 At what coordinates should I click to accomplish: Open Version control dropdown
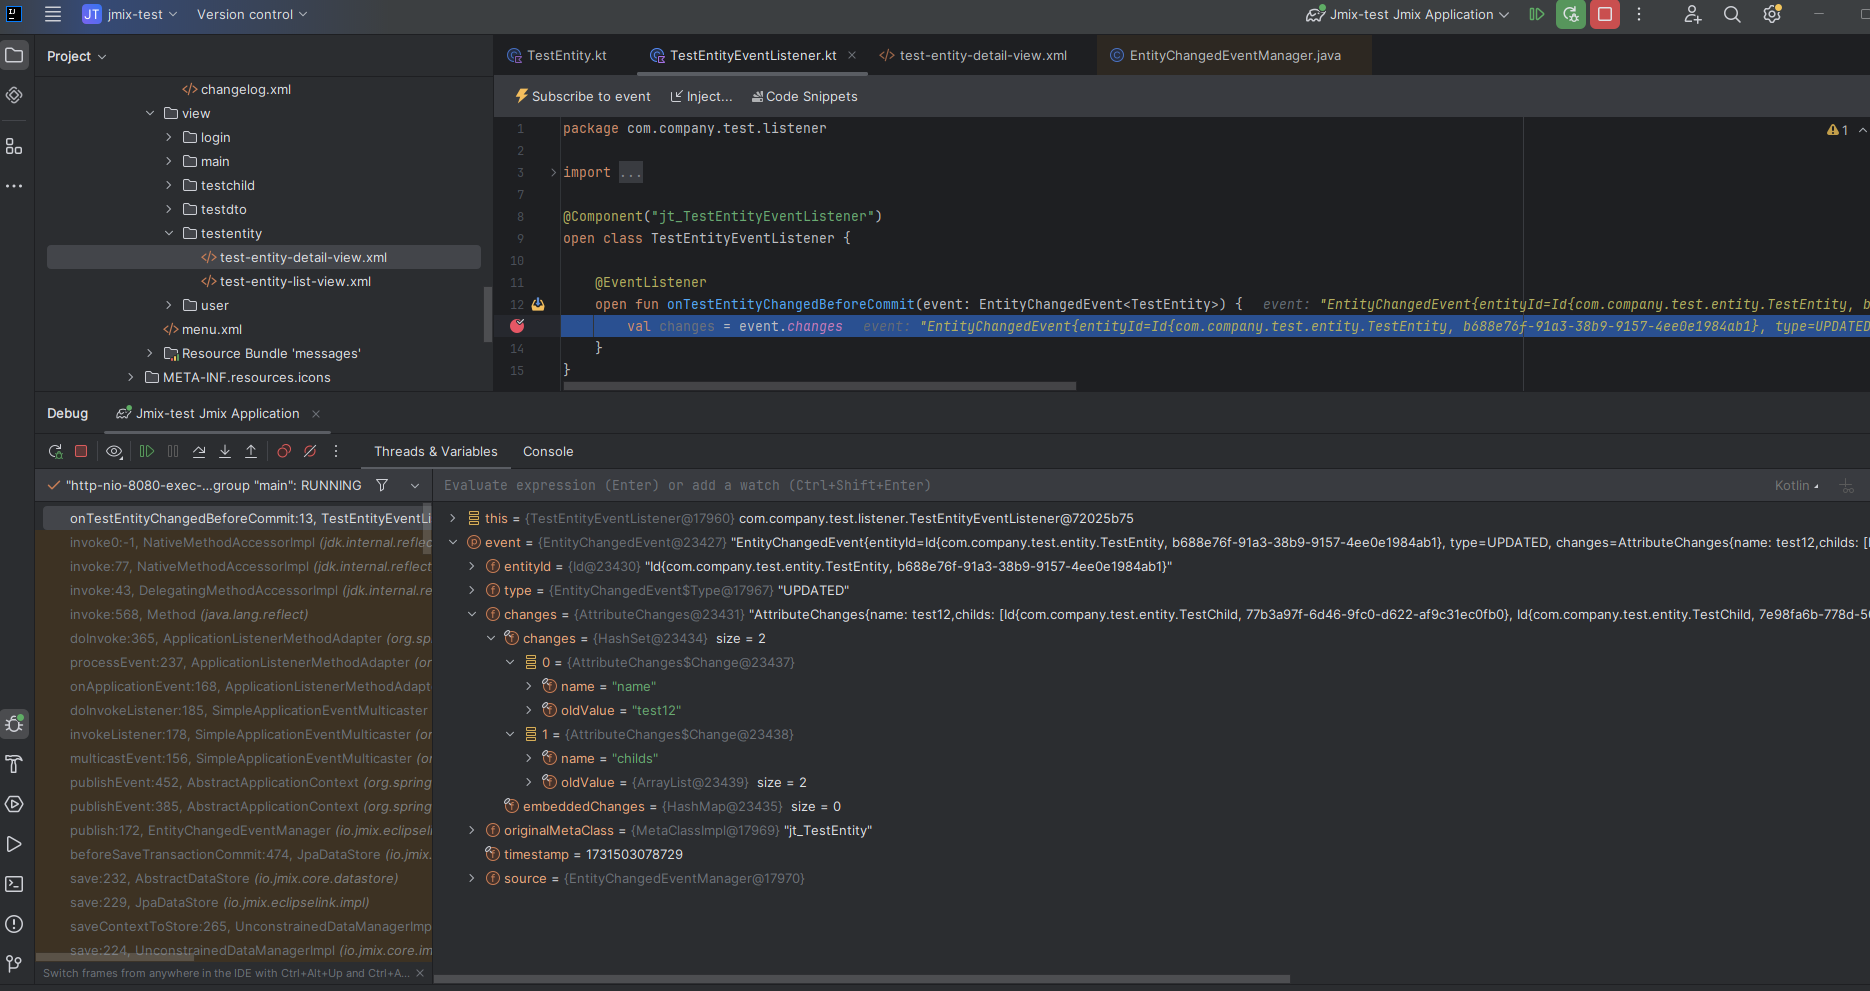click(252, 14)
